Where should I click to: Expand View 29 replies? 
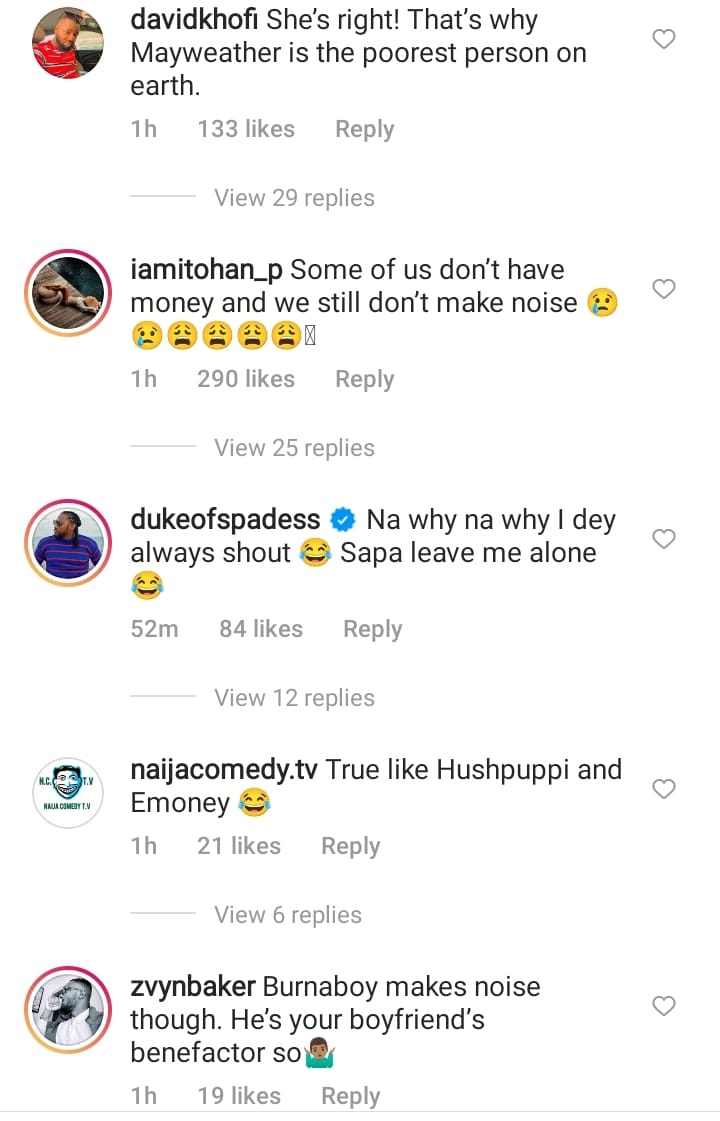[294, 198]
